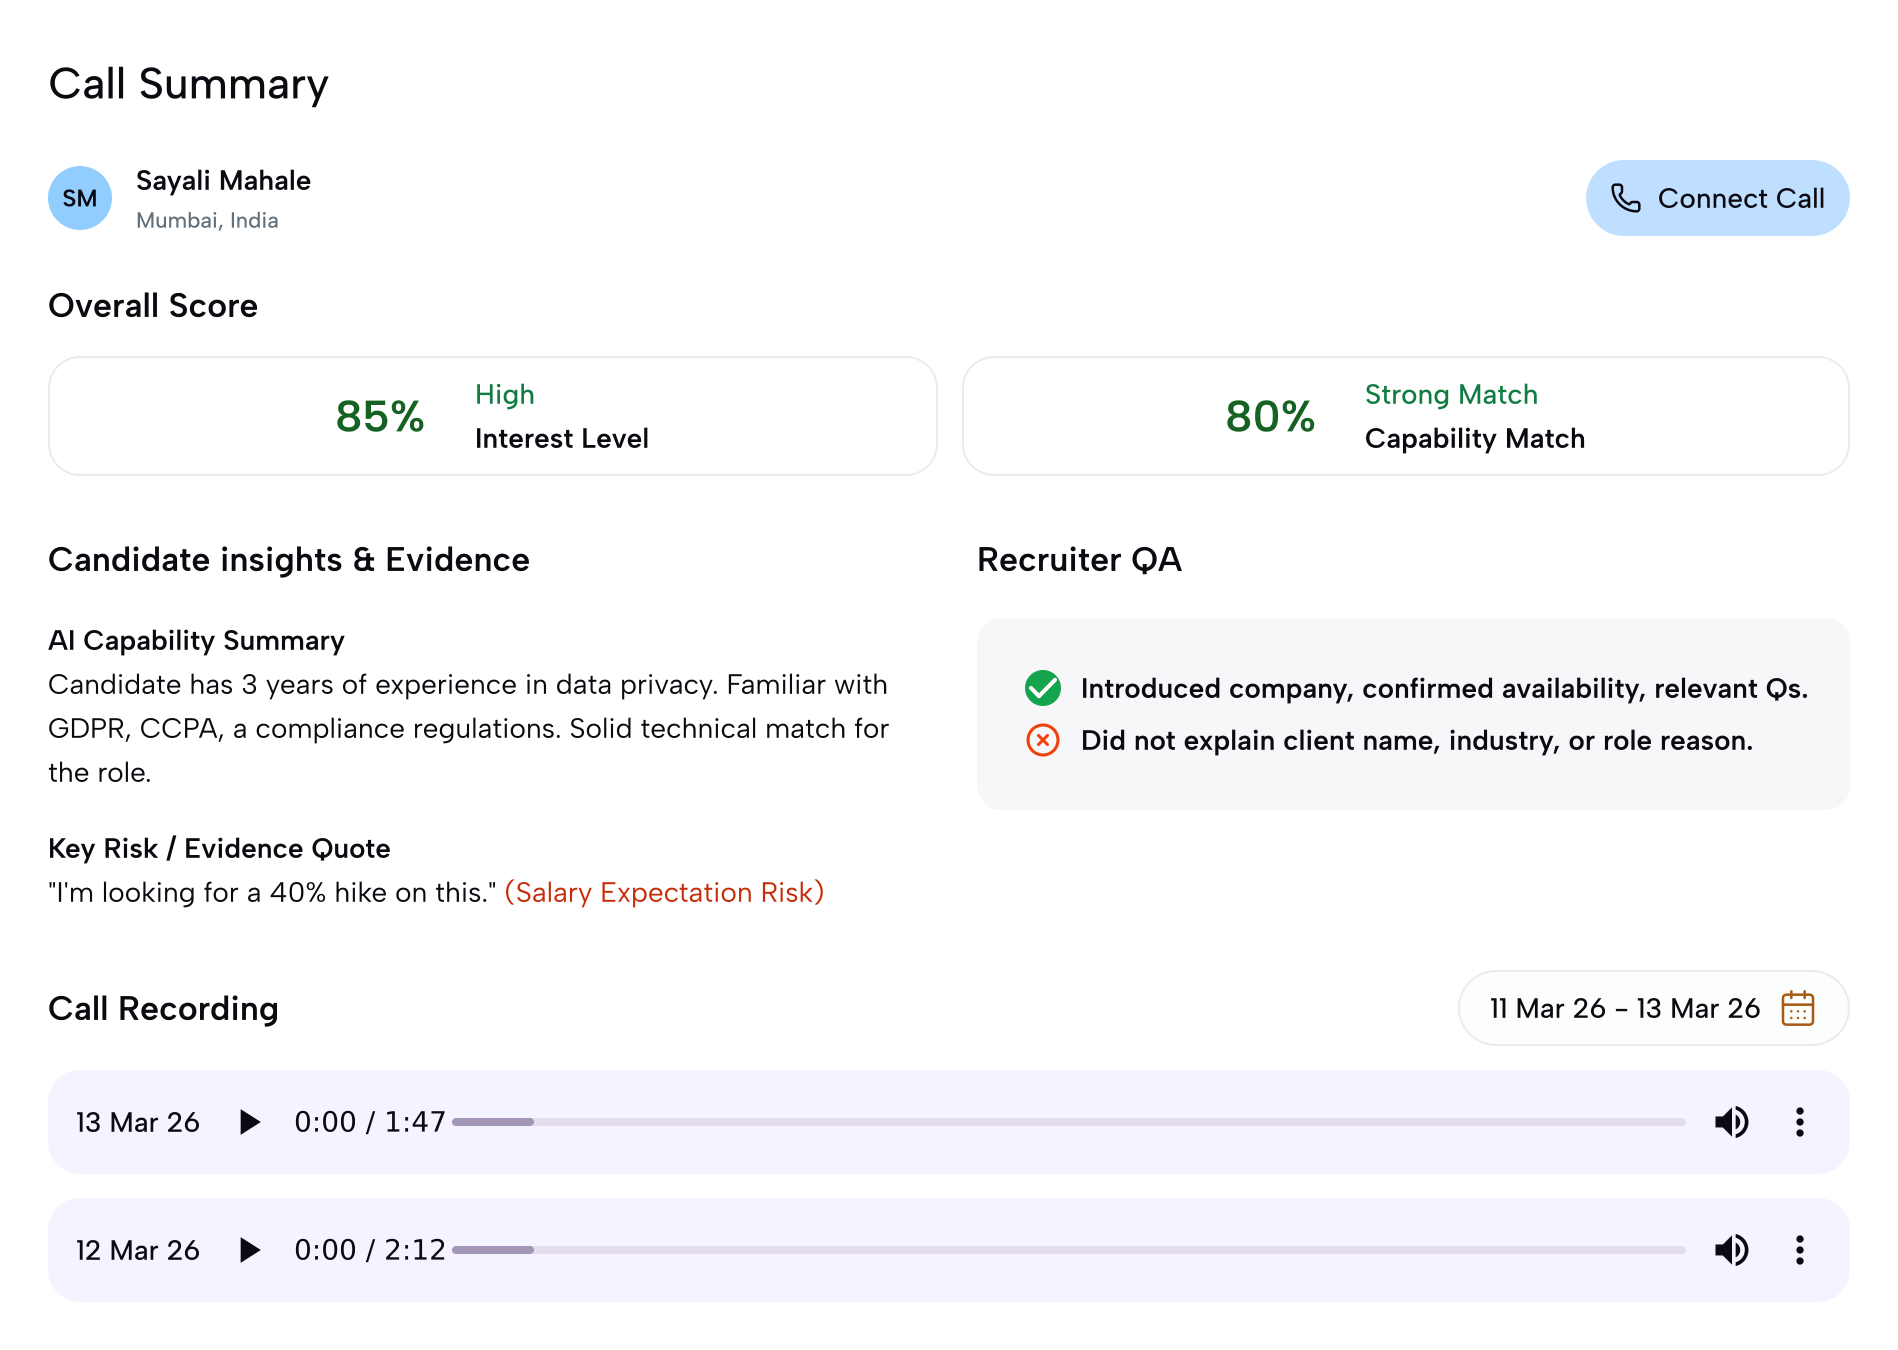Click the candidate name Sayali Mahale
The height and width of the screenshot is (1350, 1898).
[x=223, y=181]
